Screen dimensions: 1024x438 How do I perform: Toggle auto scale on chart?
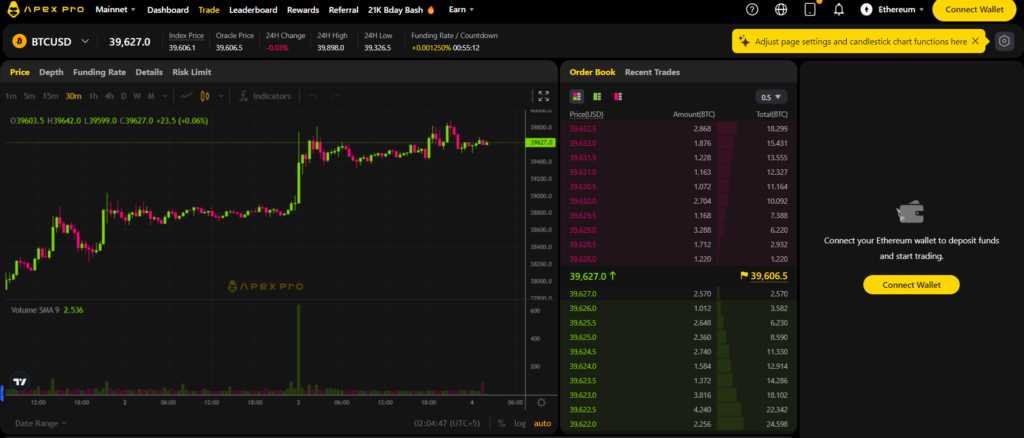(542, 423)
